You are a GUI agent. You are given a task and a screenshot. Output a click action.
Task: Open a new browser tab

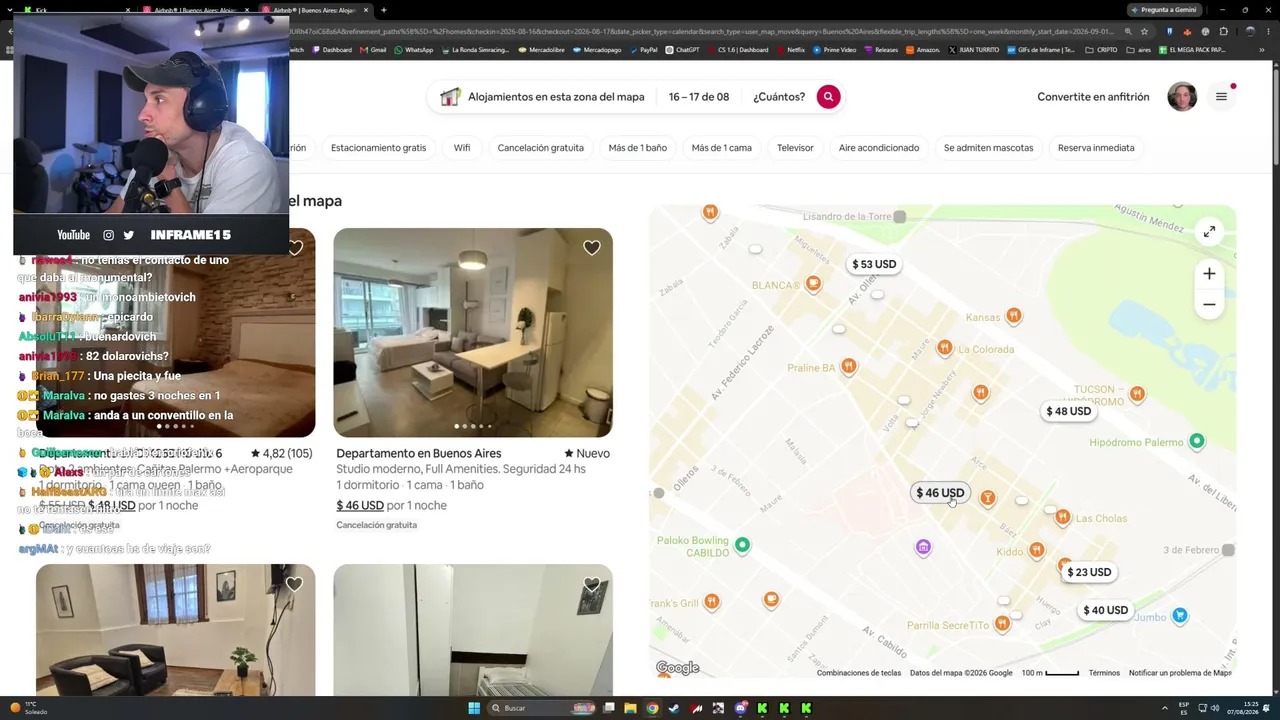tap(384, 10)
